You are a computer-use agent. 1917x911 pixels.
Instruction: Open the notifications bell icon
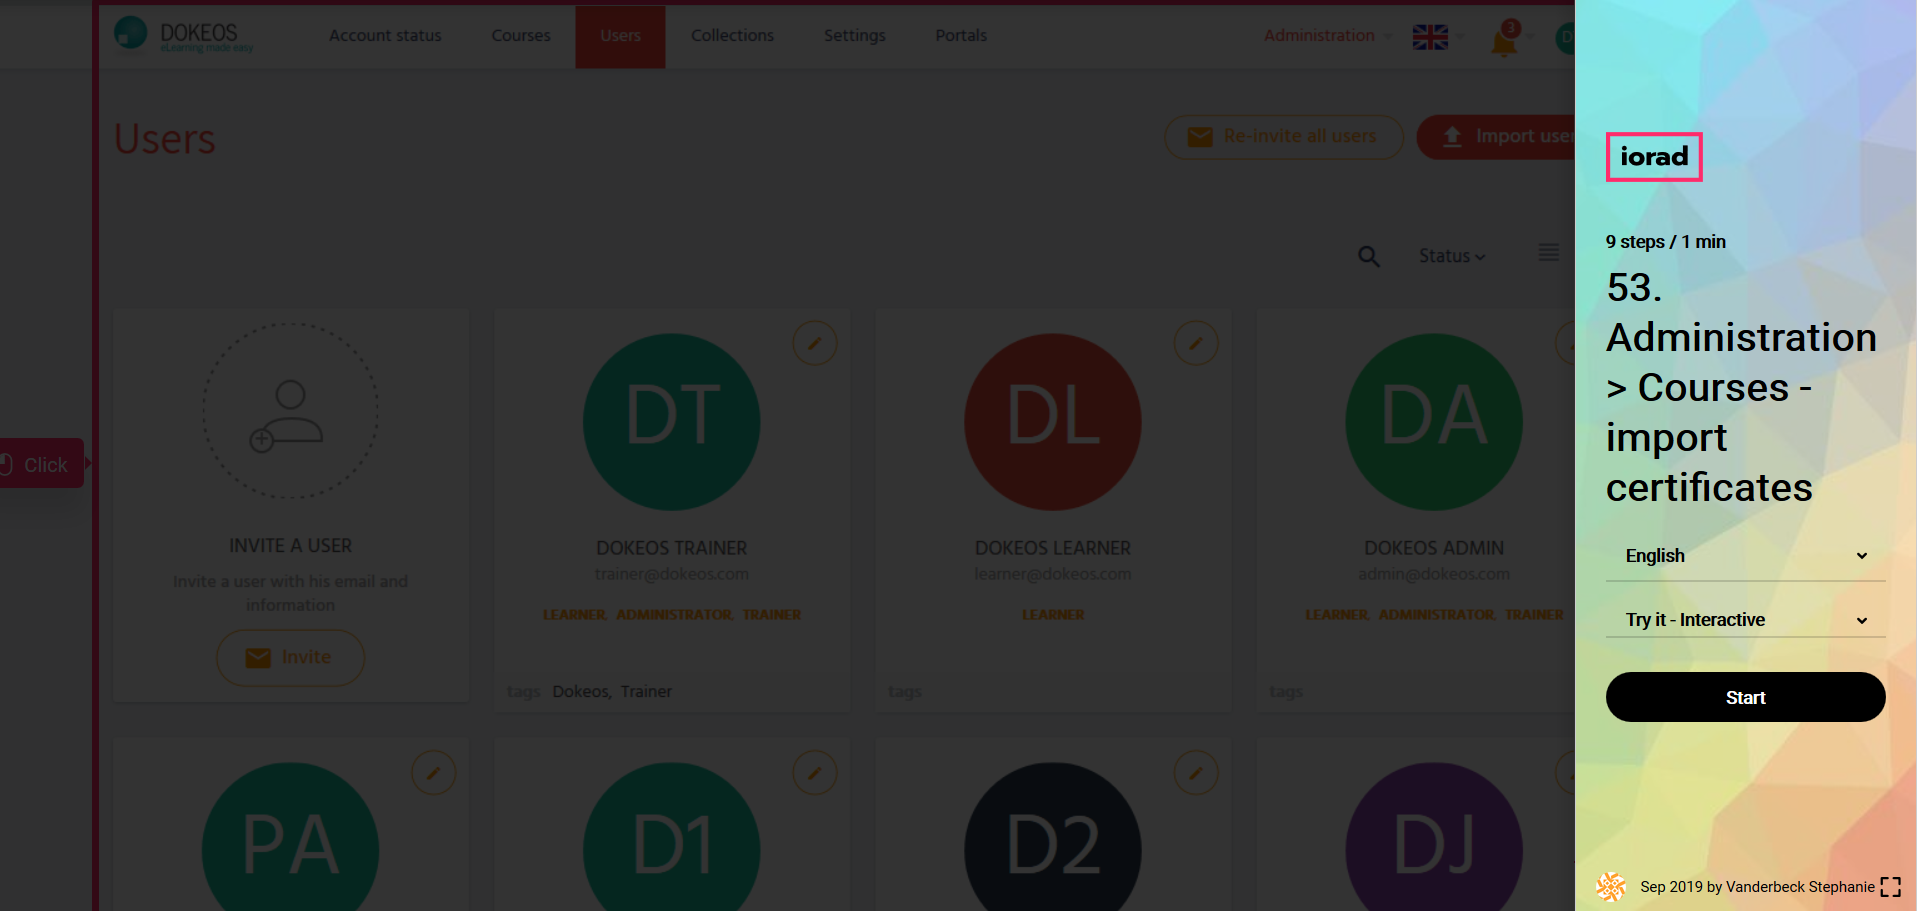(1503, 41)
